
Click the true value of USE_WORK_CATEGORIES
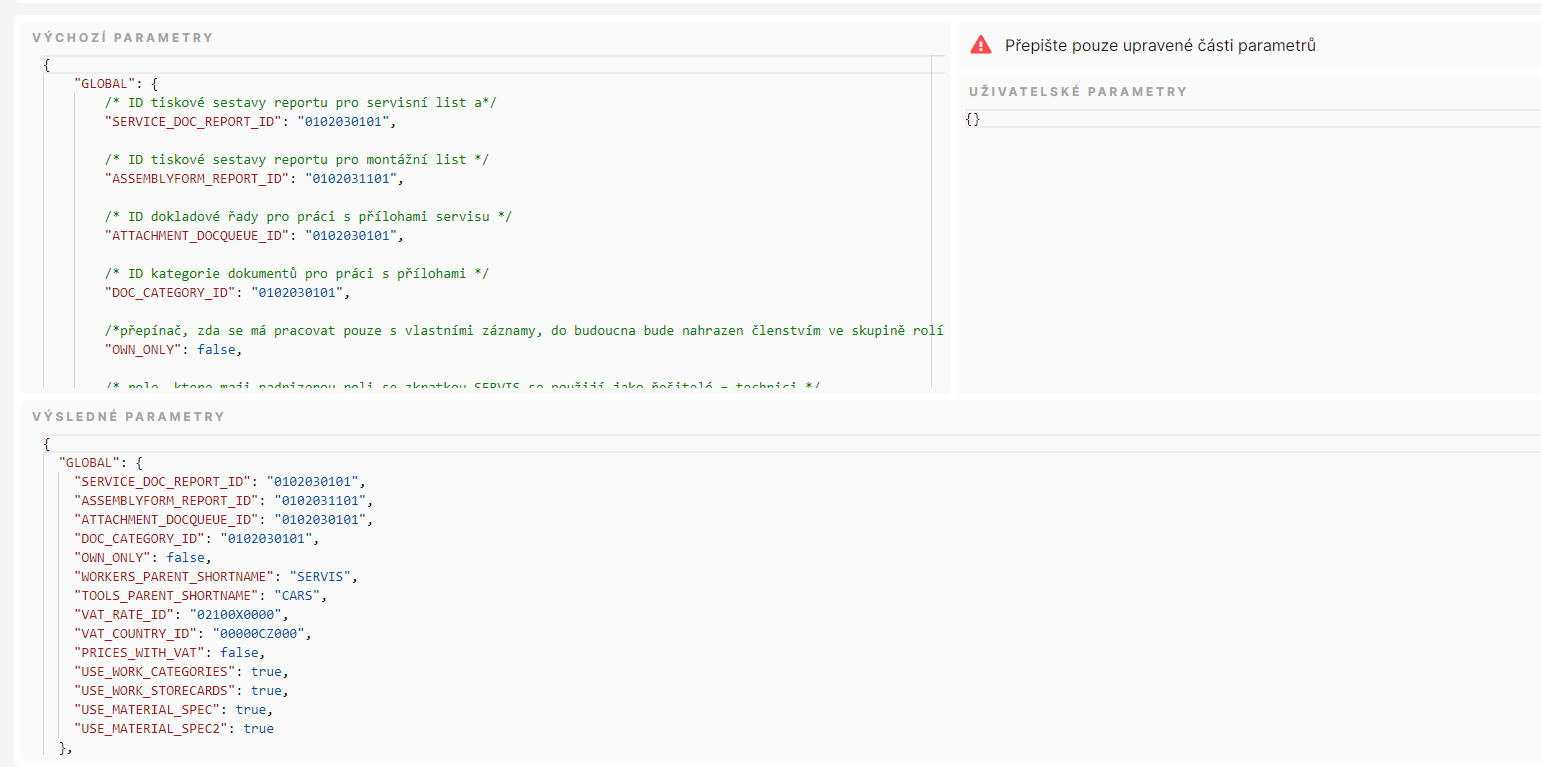coord(265,672)
